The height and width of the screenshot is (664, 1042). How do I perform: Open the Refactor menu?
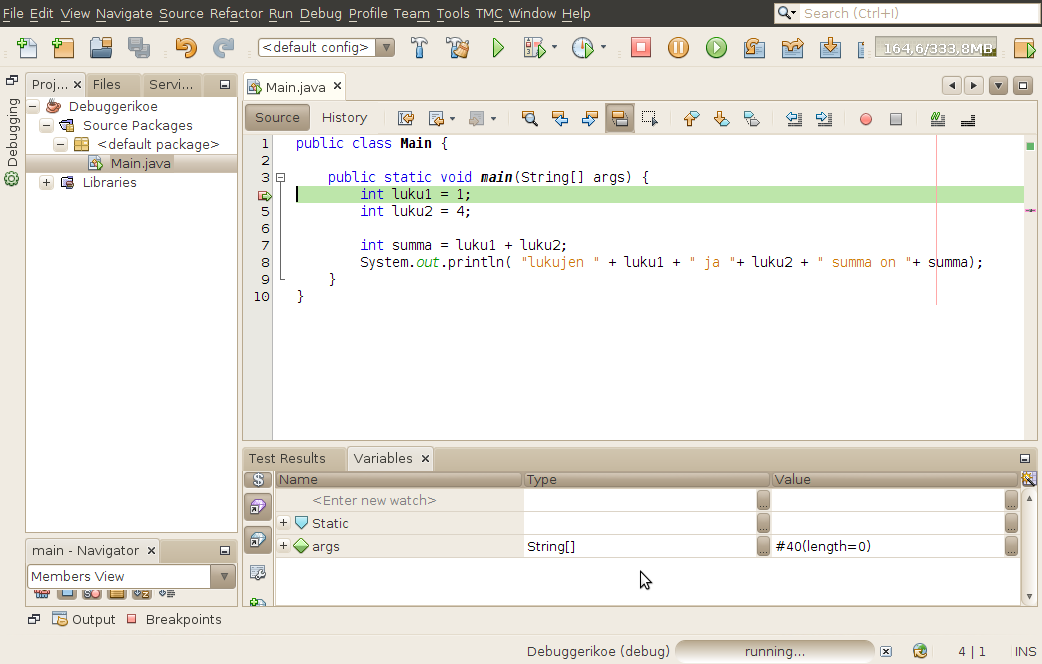(x=236, y=13)
